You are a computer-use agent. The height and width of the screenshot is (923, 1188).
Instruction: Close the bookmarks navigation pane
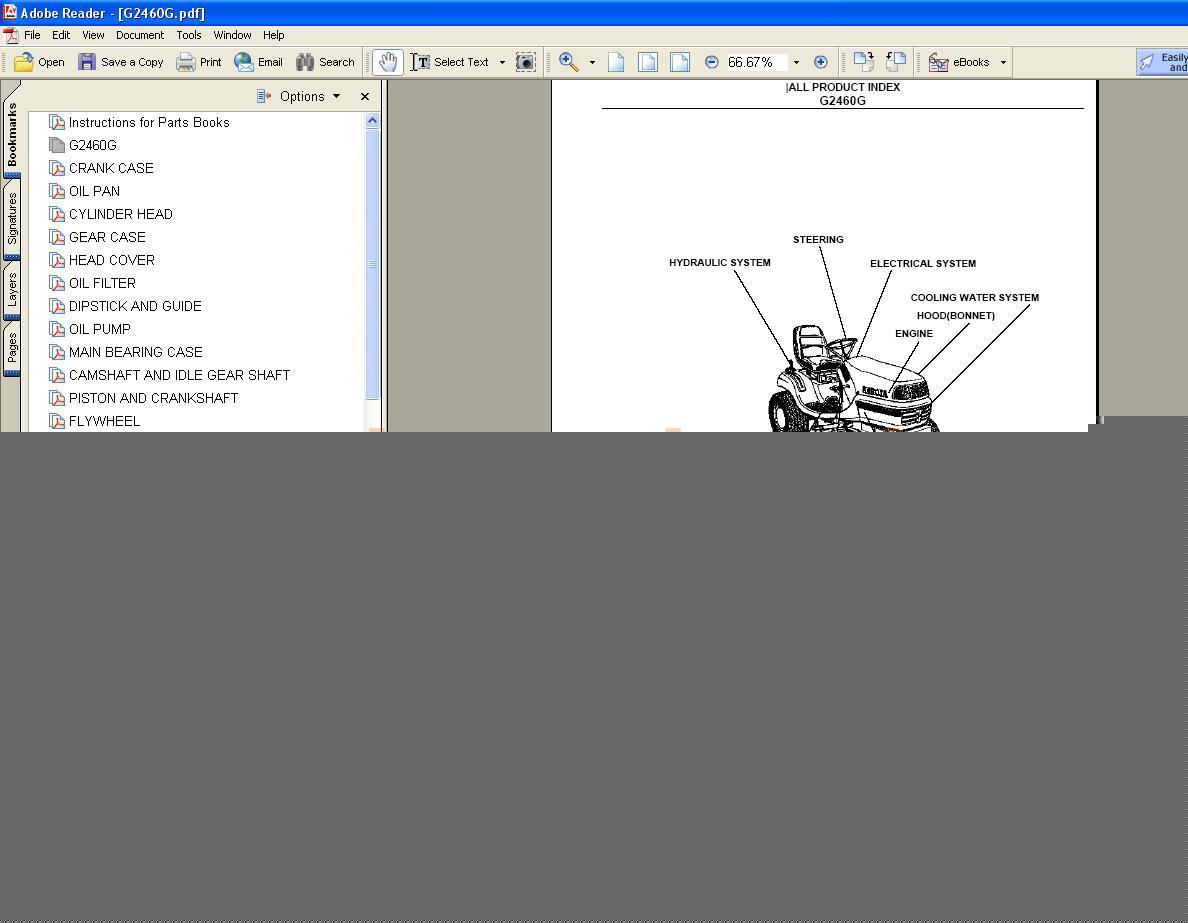click(x=365, y=96)
